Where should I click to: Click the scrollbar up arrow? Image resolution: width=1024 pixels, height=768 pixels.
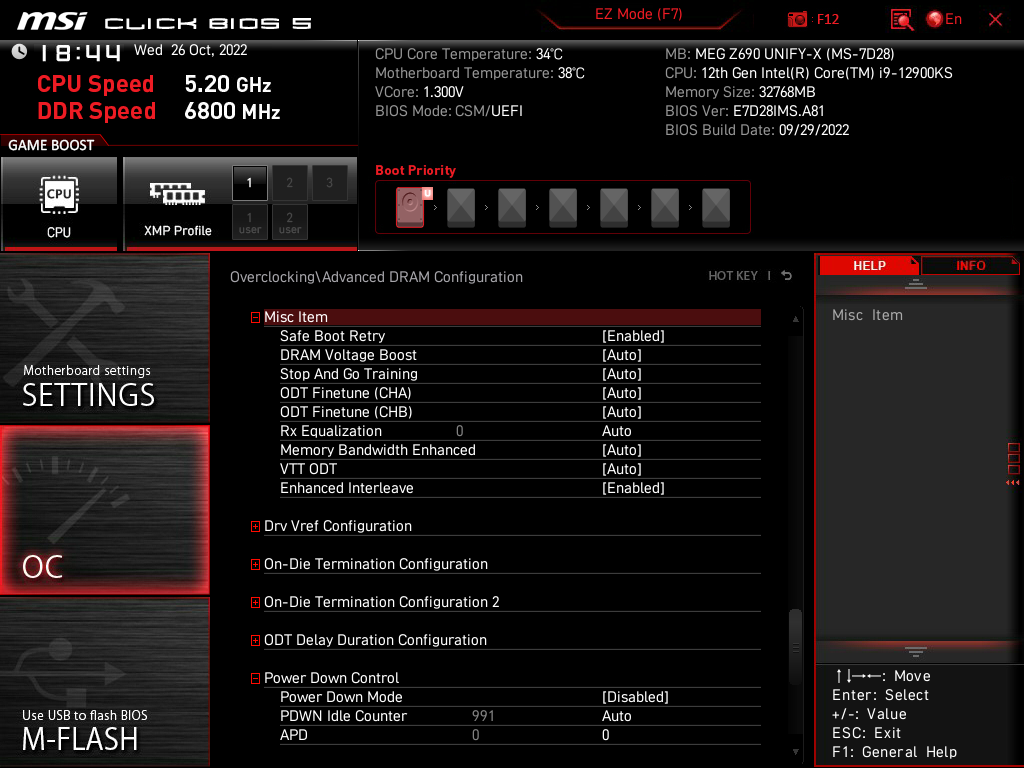[795, 319]
